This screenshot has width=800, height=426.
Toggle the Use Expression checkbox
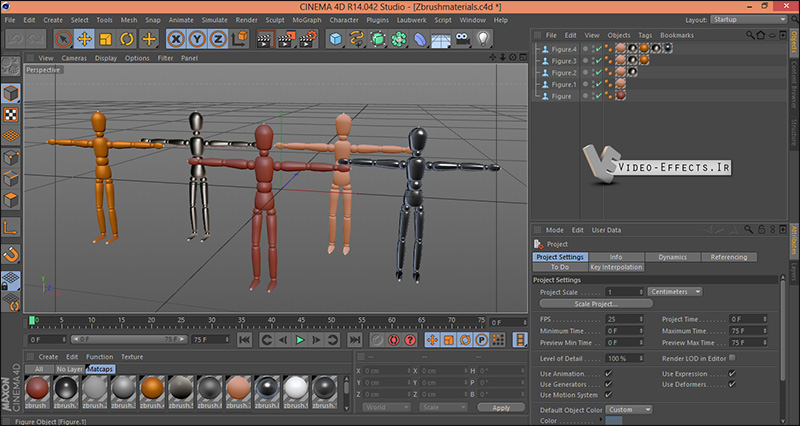point(732,373)
